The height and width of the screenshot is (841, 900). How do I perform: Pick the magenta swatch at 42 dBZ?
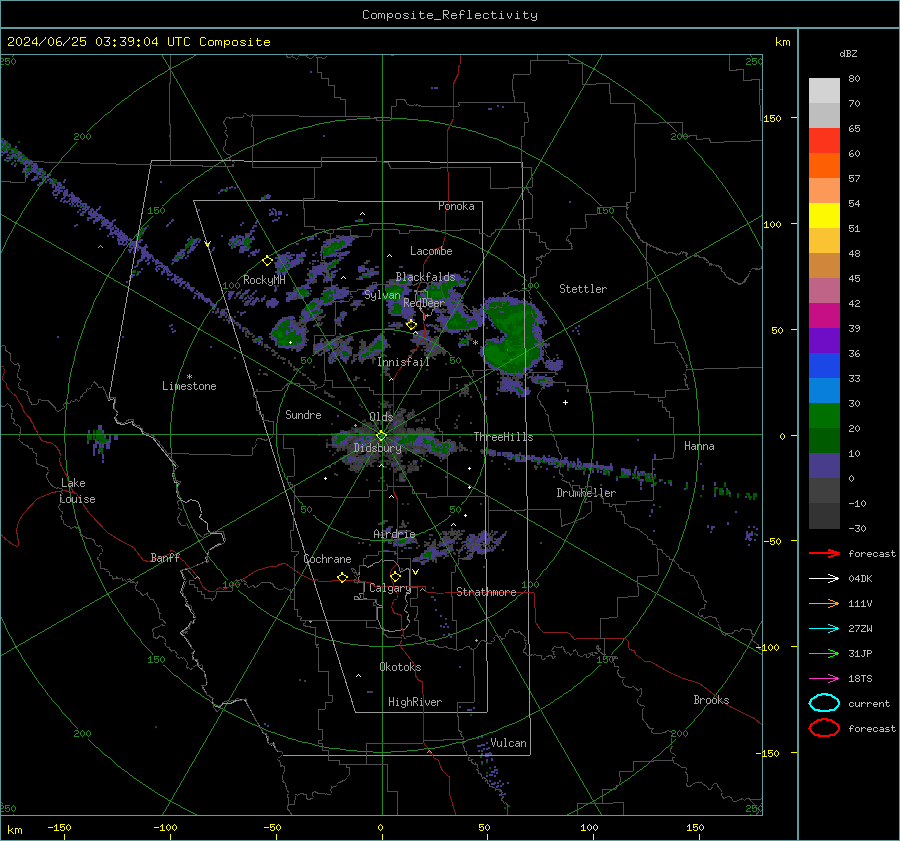coord(824,315)
